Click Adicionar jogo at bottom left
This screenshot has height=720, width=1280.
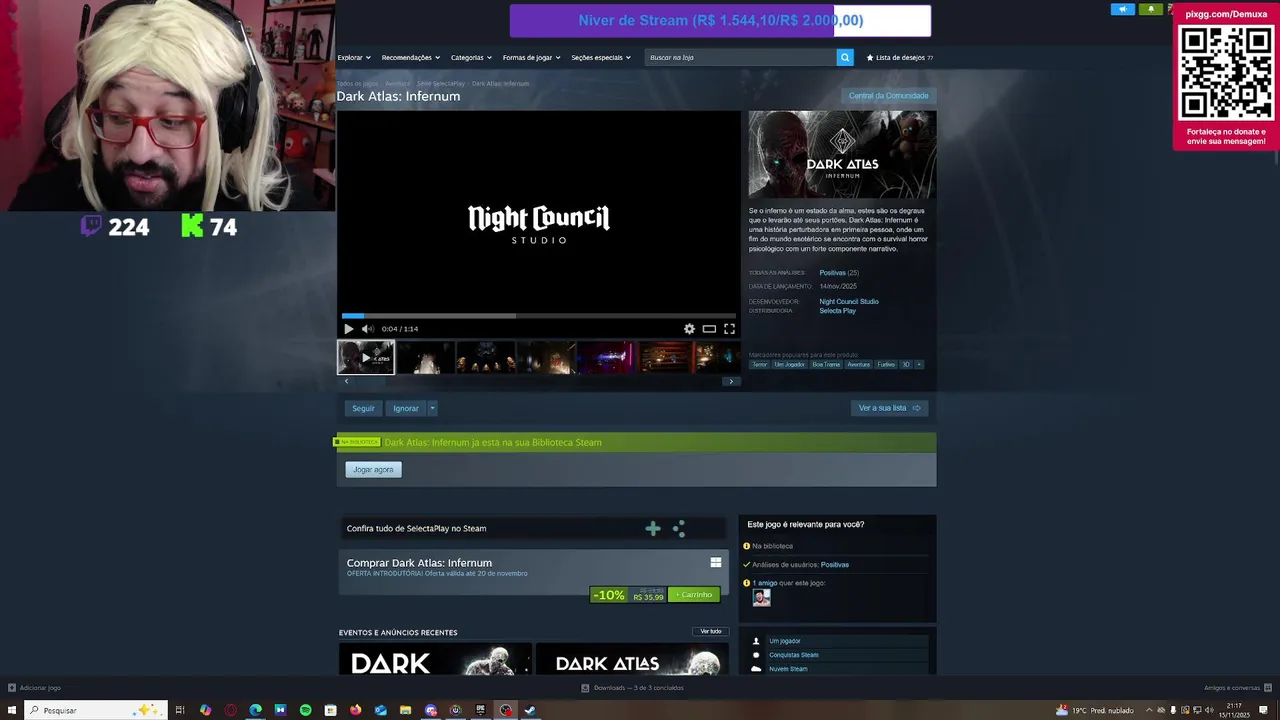pyautogui.click(x=35, y=688)
